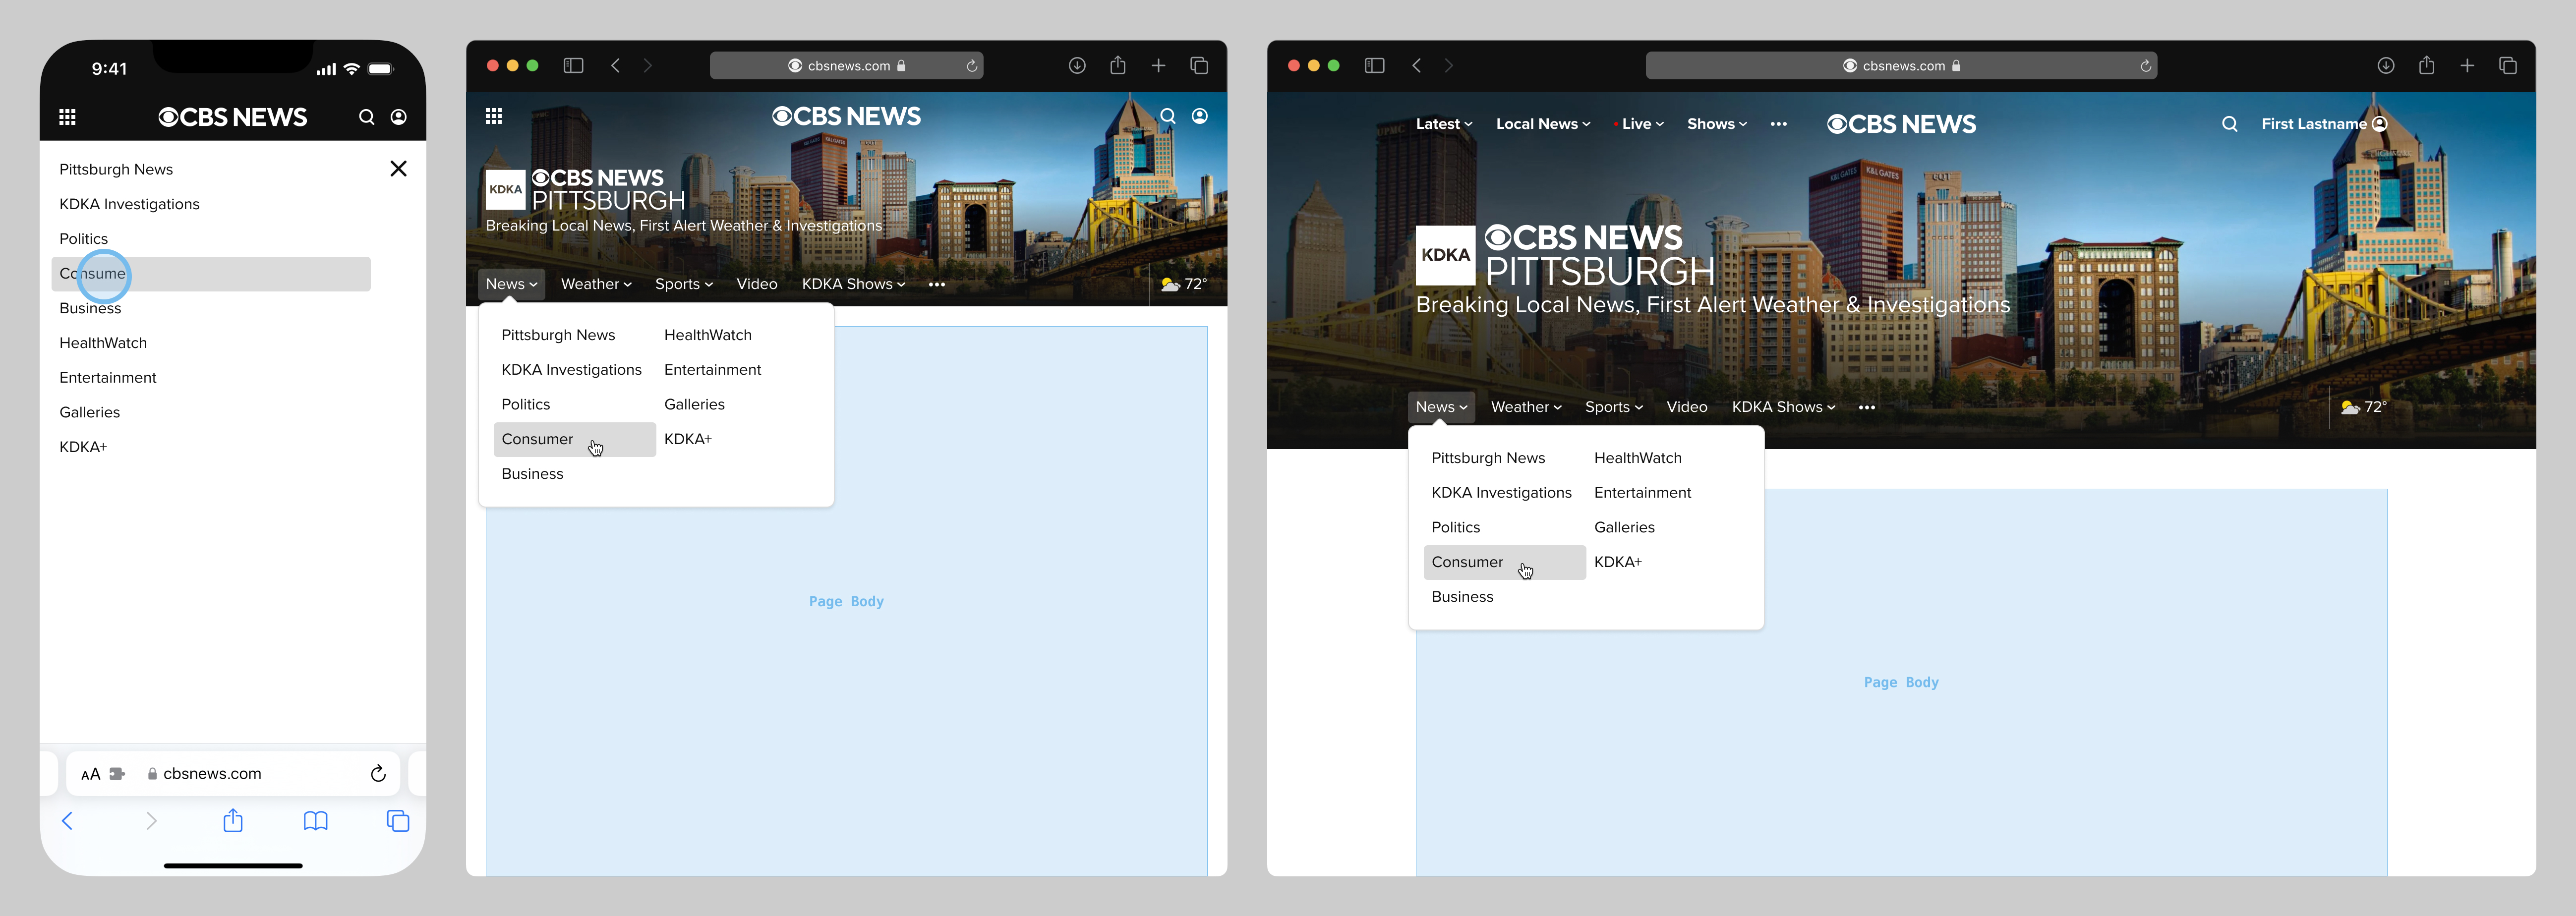Click the reload icon in the address bar
Screen dimensions: 2576x916
tap(970, 65)
